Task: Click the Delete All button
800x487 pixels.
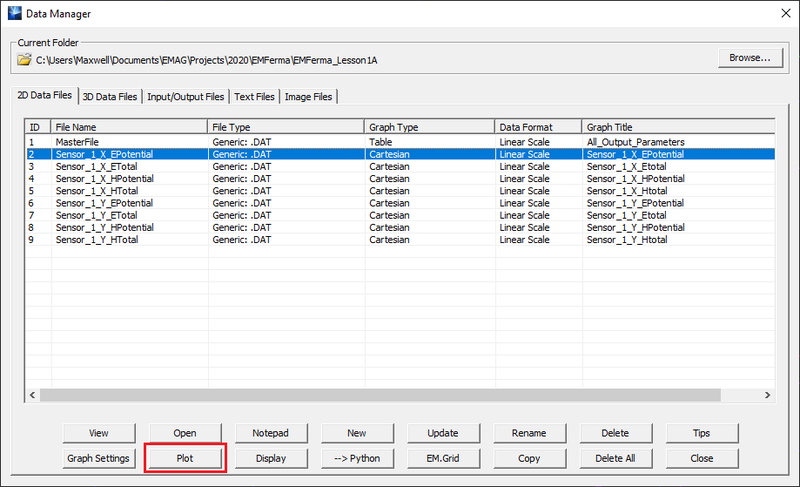Action: click(615, 458)
